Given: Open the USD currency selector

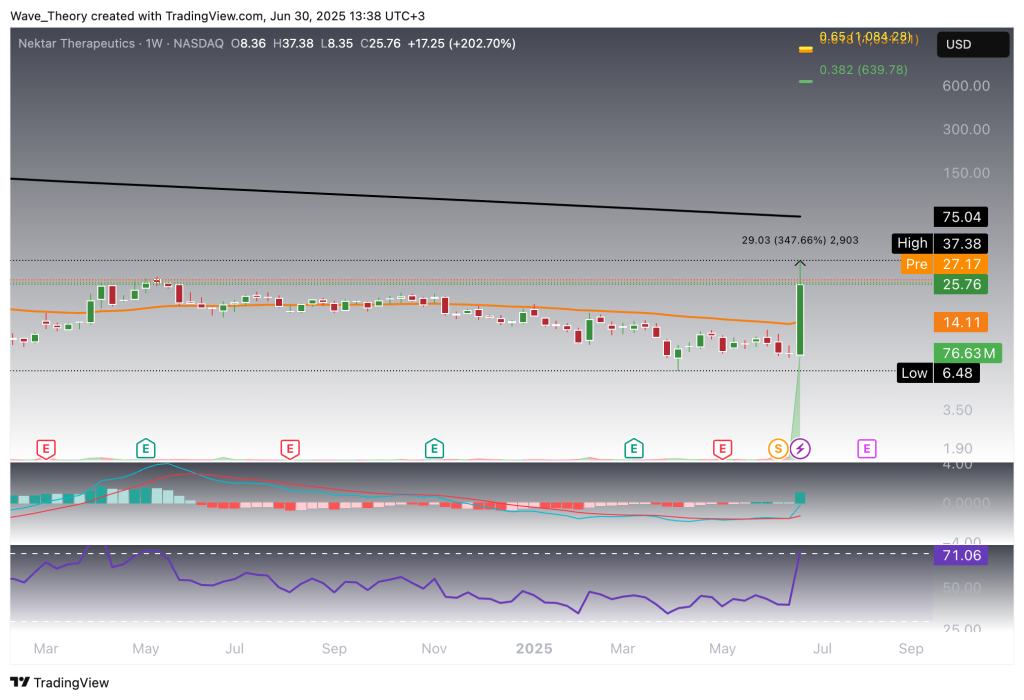Looking at the screenshot, I should pyautogui.click(x=973, y=44).
